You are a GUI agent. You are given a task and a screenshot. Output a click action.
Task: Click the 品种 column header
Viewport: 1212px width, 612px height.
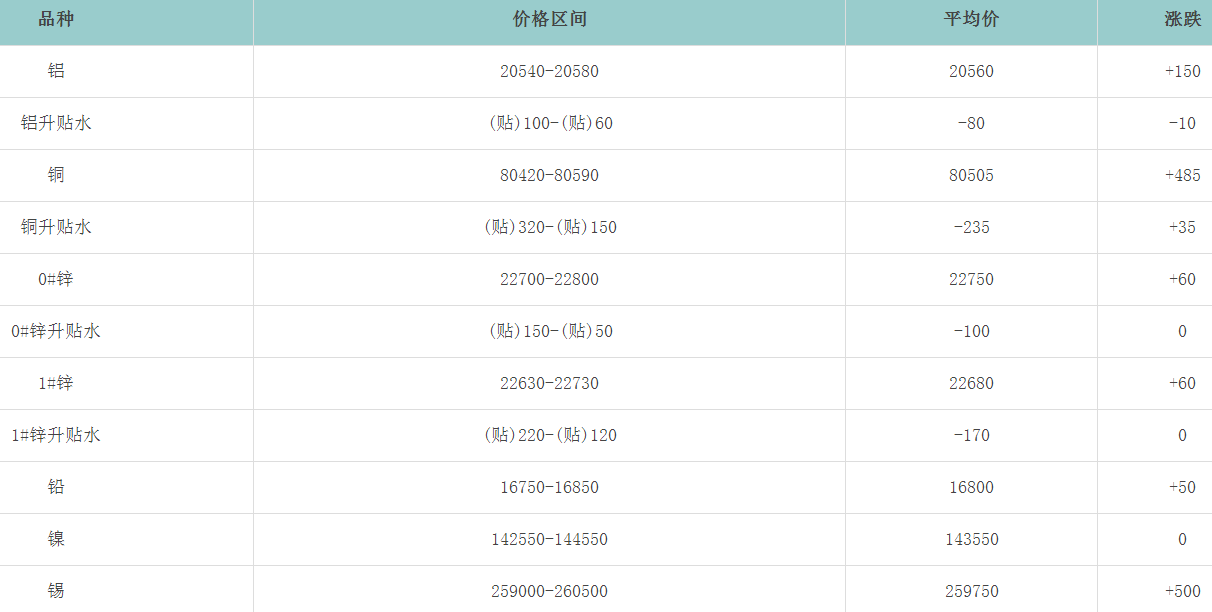point(56,20)
